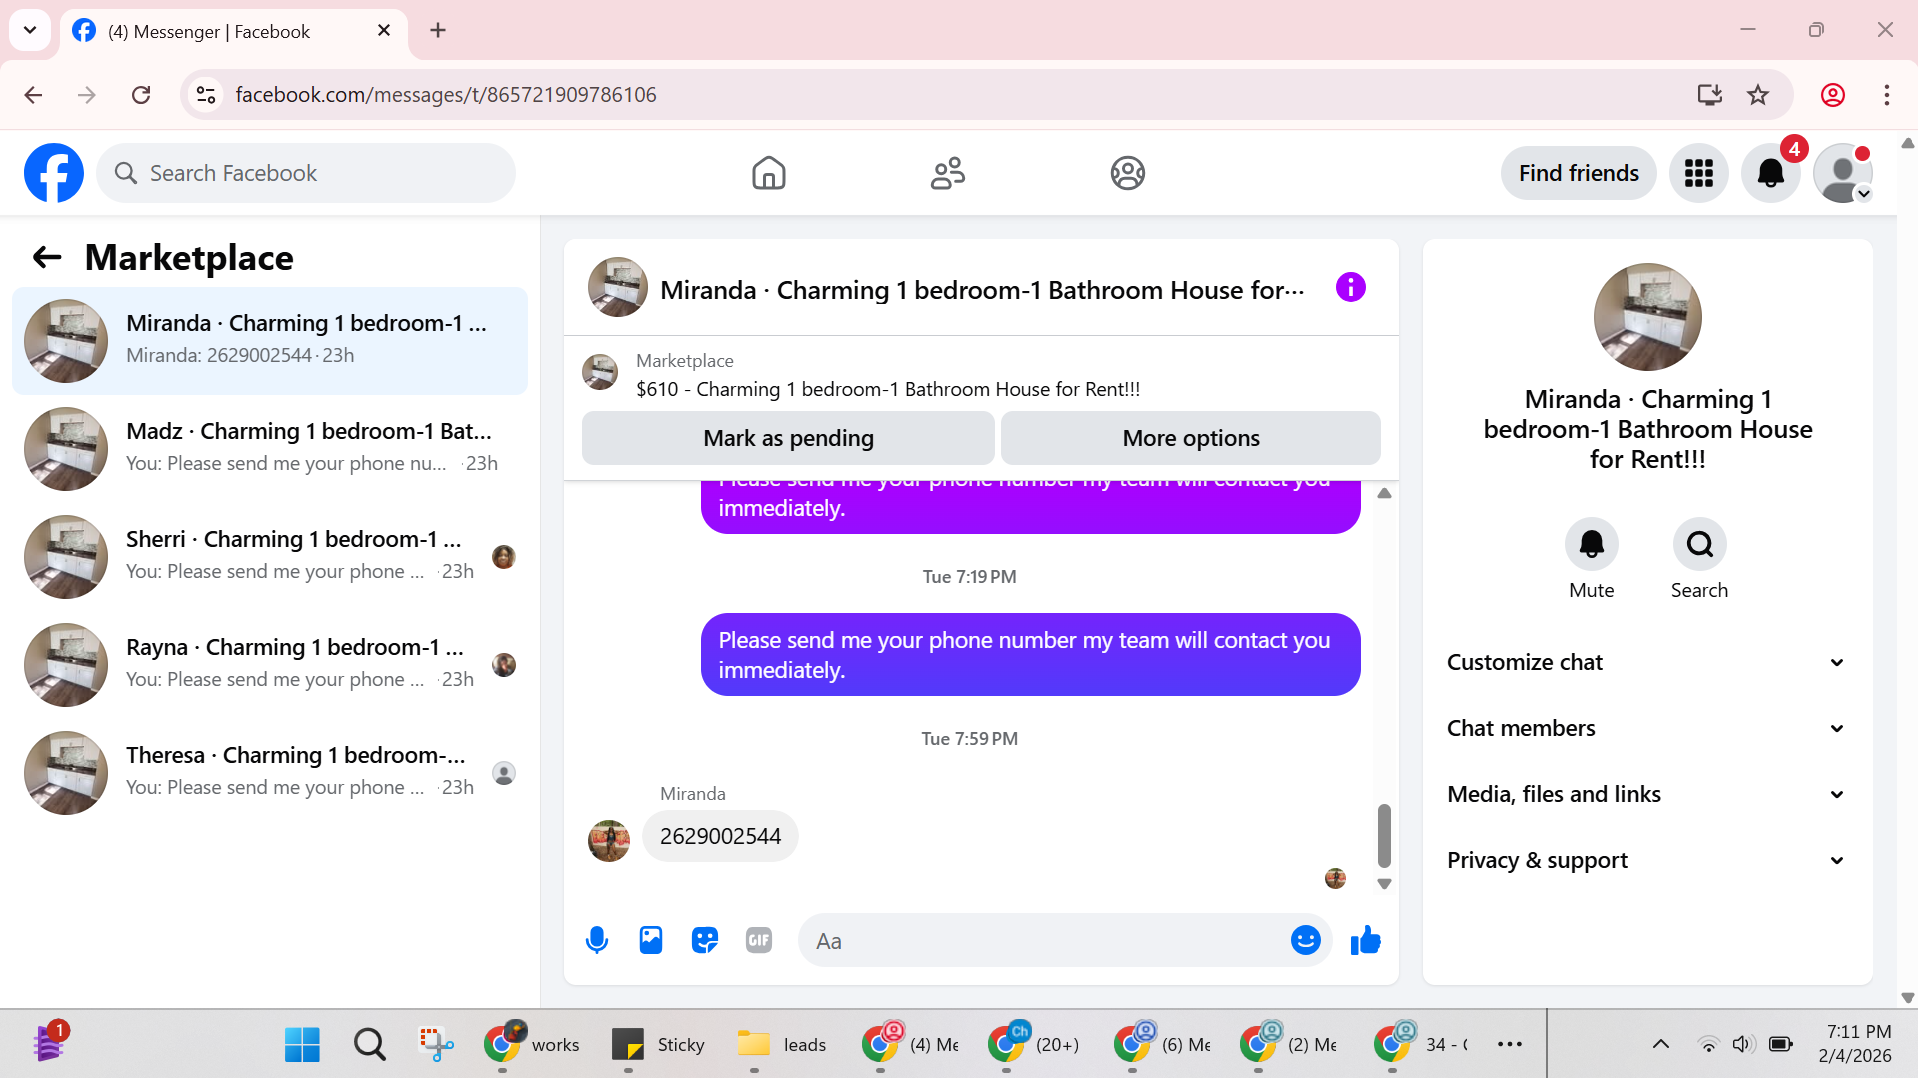Open the $610 Marketplace listing link
The height and width of the screenshot is (1078, 1918).
(x=887, y=389)
